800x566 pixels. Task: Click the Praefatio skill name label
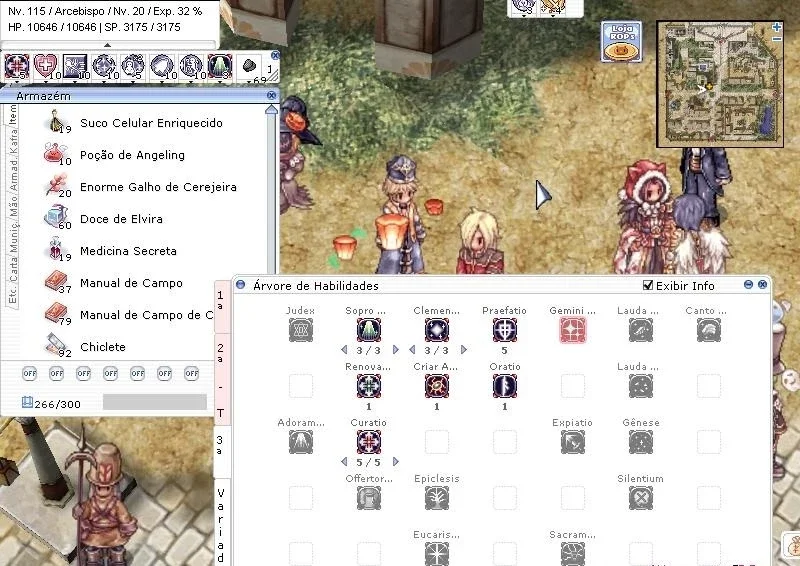pos(505,310)
